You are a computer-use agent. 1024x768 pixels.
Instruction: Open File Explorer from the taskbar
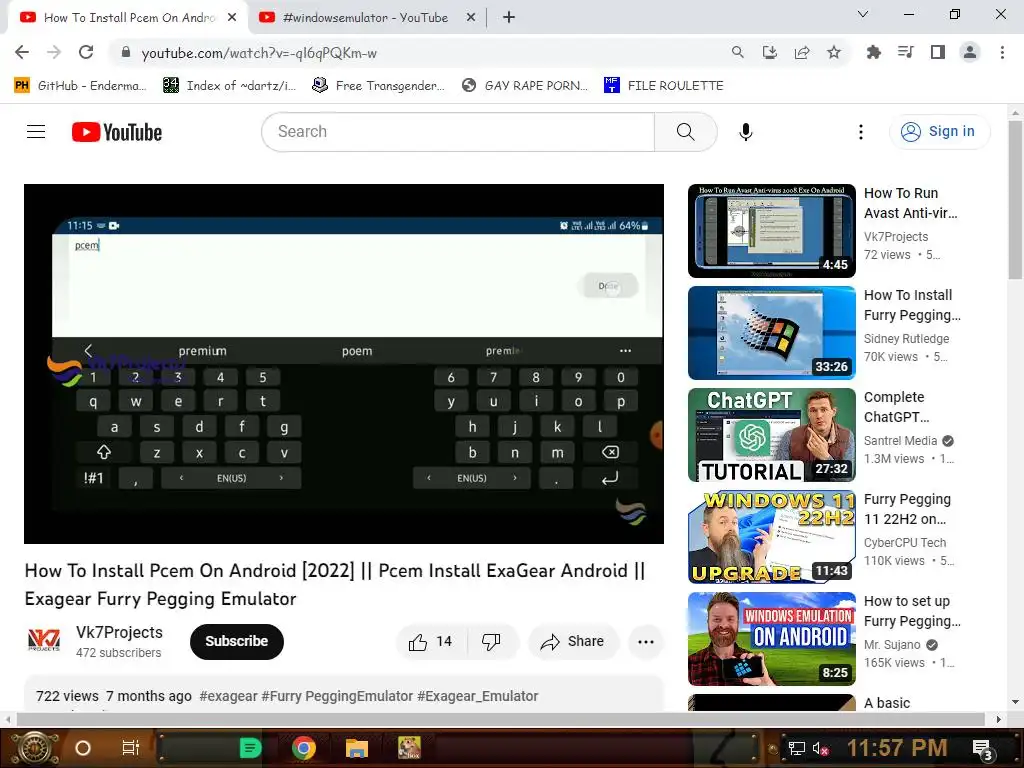click(357, 748)
